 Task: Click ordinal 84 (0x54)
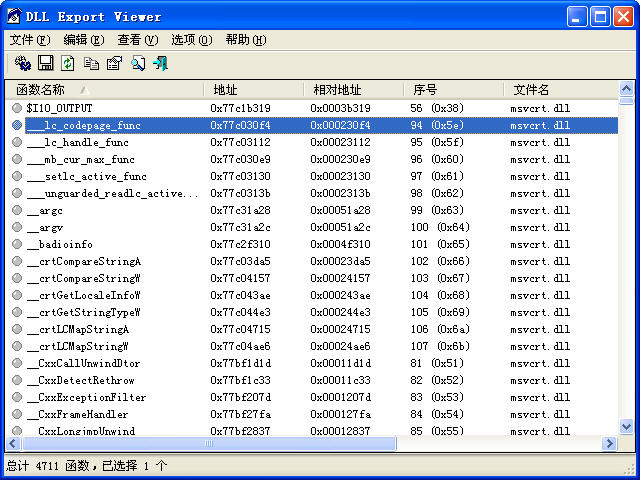(x=437, y=414)
